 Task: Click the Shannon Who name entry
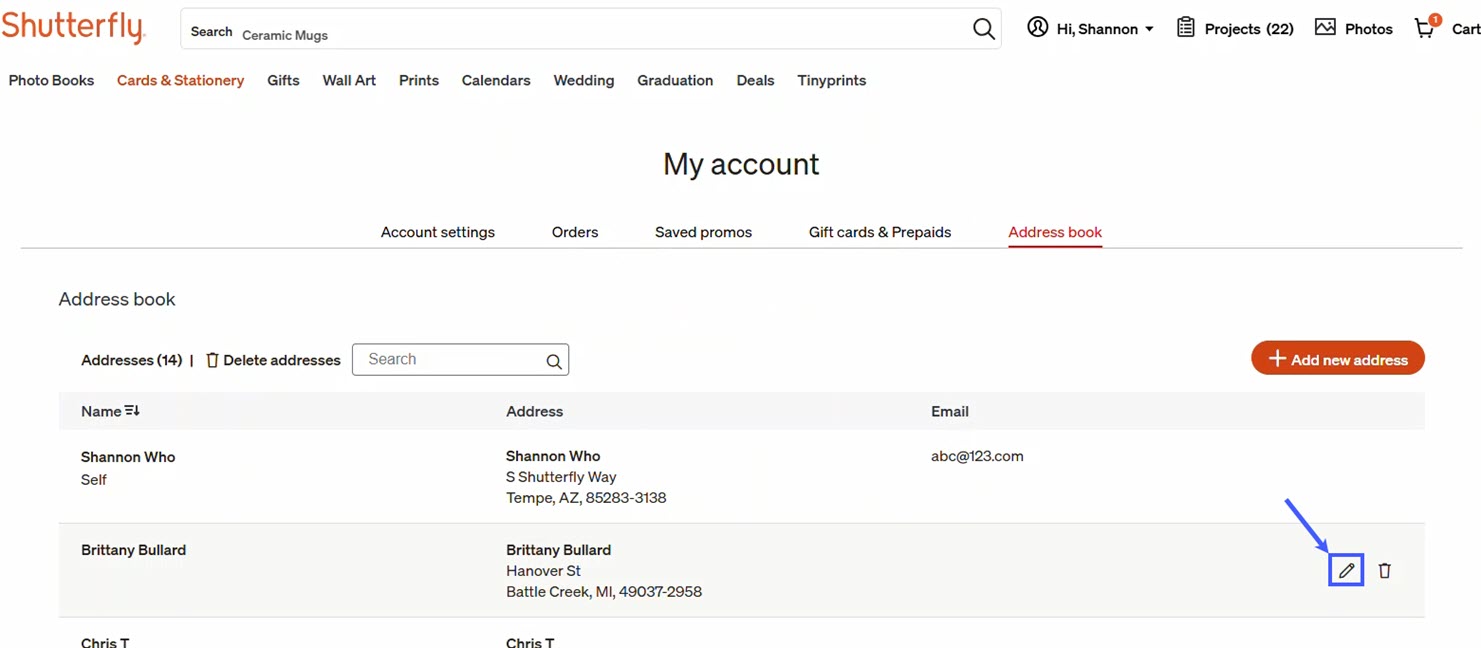[128, 457]
